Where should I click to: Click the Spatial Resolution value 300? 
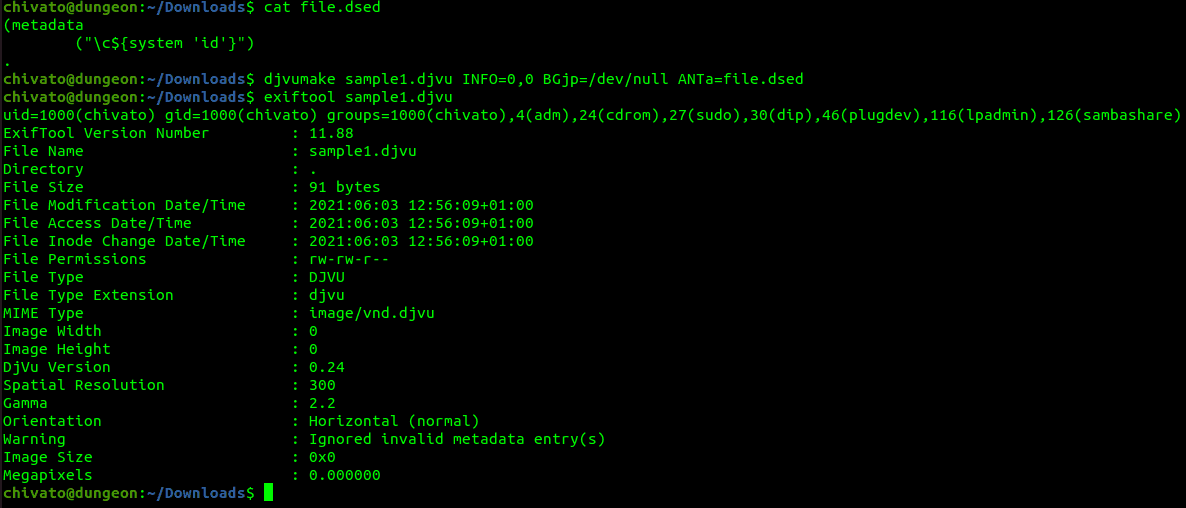click(x=323, y=386)
